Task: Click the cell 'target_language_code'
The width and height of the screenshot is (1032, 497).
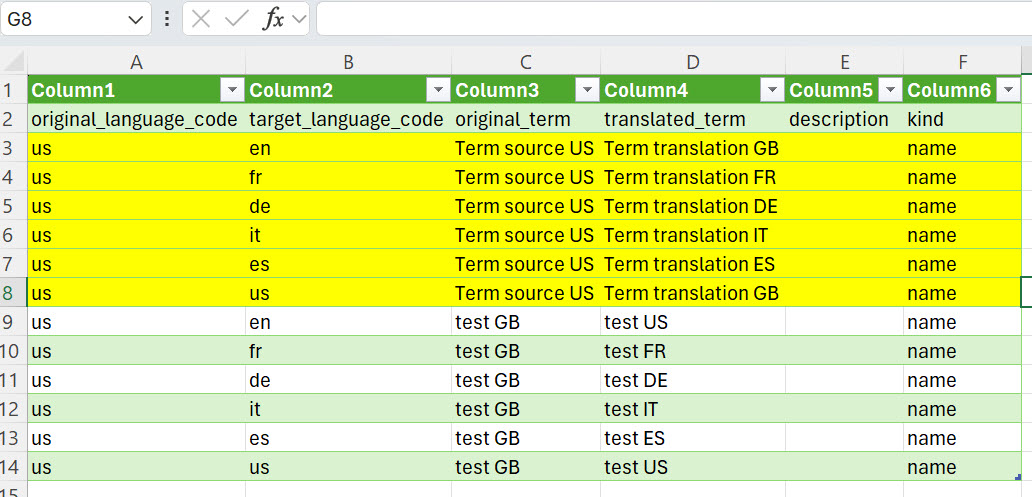Action: click(348, 119)
